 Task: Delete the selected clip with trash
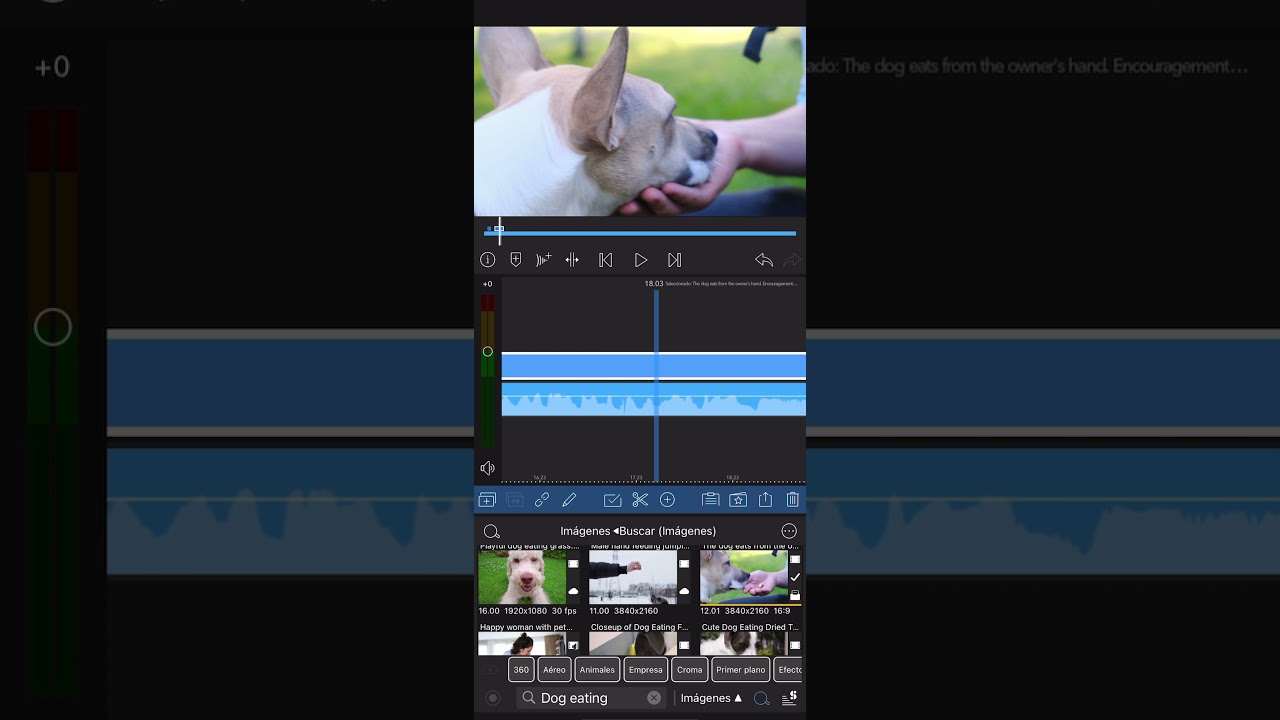coord(793,500)
